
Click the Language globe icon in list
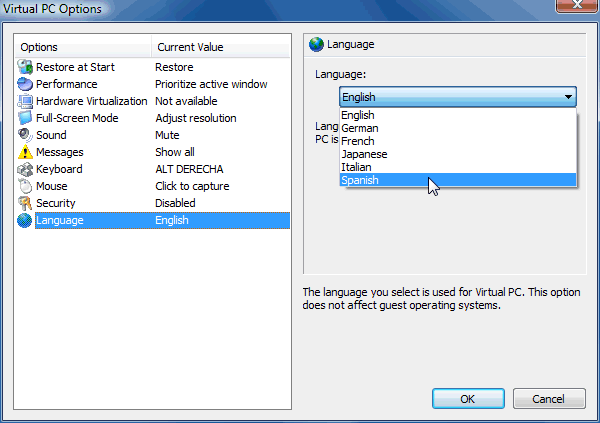coord(25,220)
